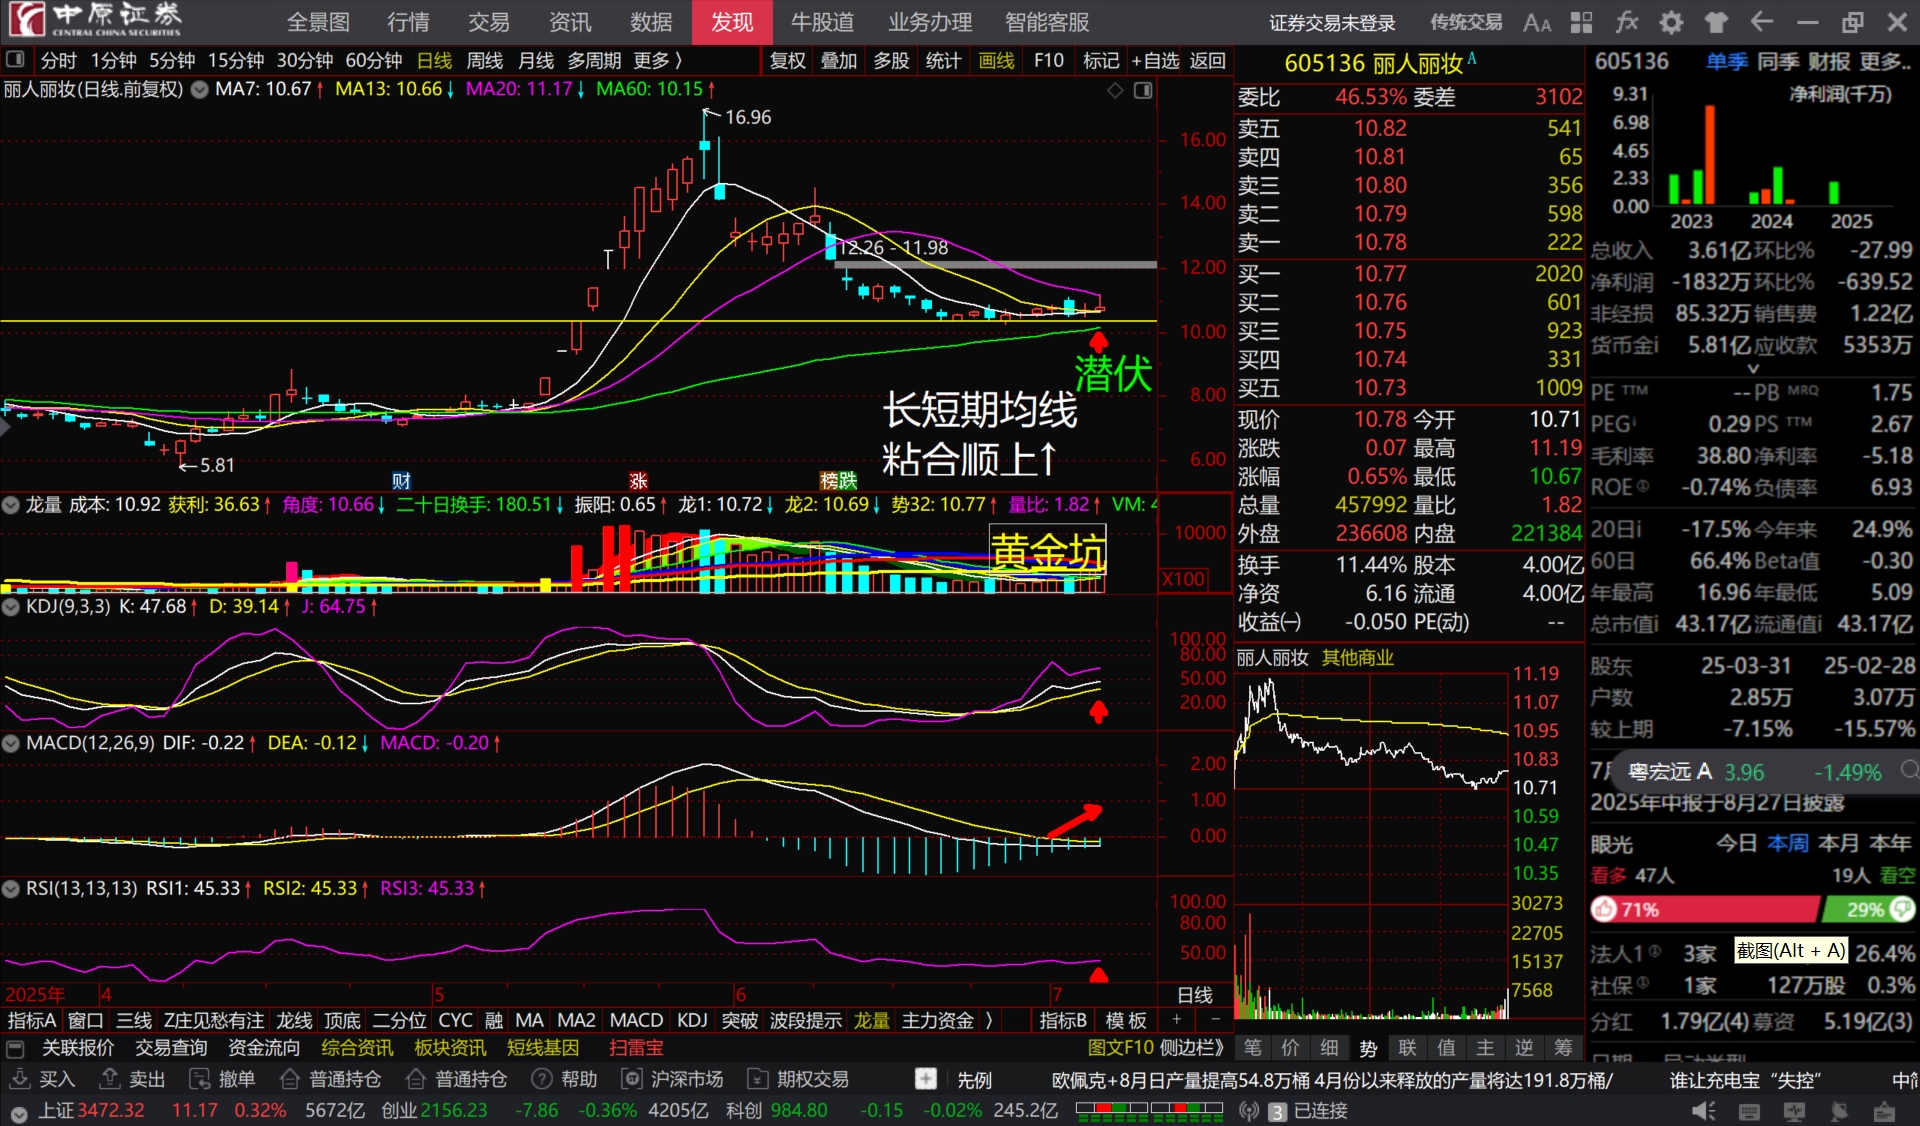The width and height of the screenshot is (1920, 1126).
Task: Toggle 复权 price adjustment
Action: point(788,61)
